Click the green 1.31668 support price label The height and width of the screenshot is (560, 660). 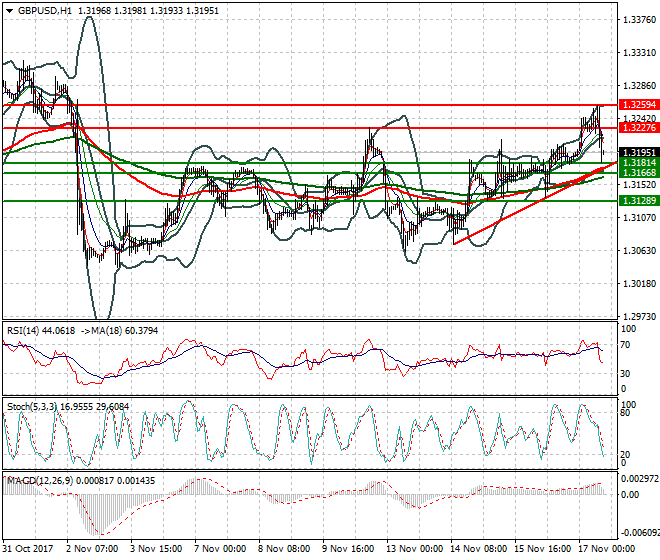(x=639, y=173)
